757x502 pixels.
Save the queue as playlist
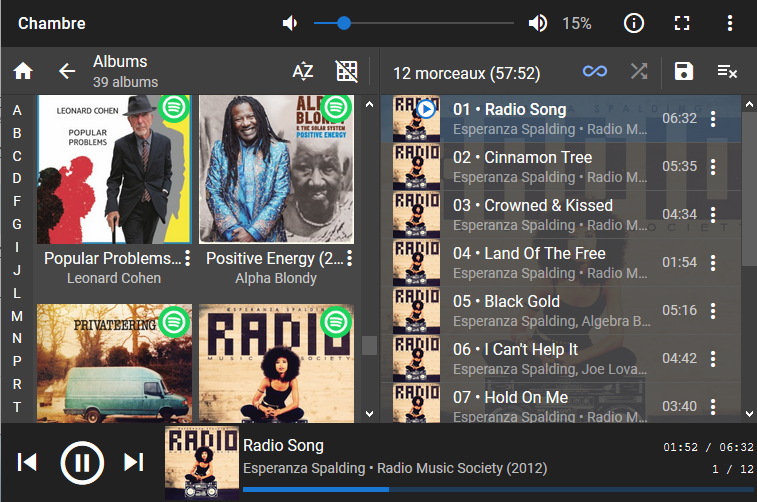coord(684,71)
